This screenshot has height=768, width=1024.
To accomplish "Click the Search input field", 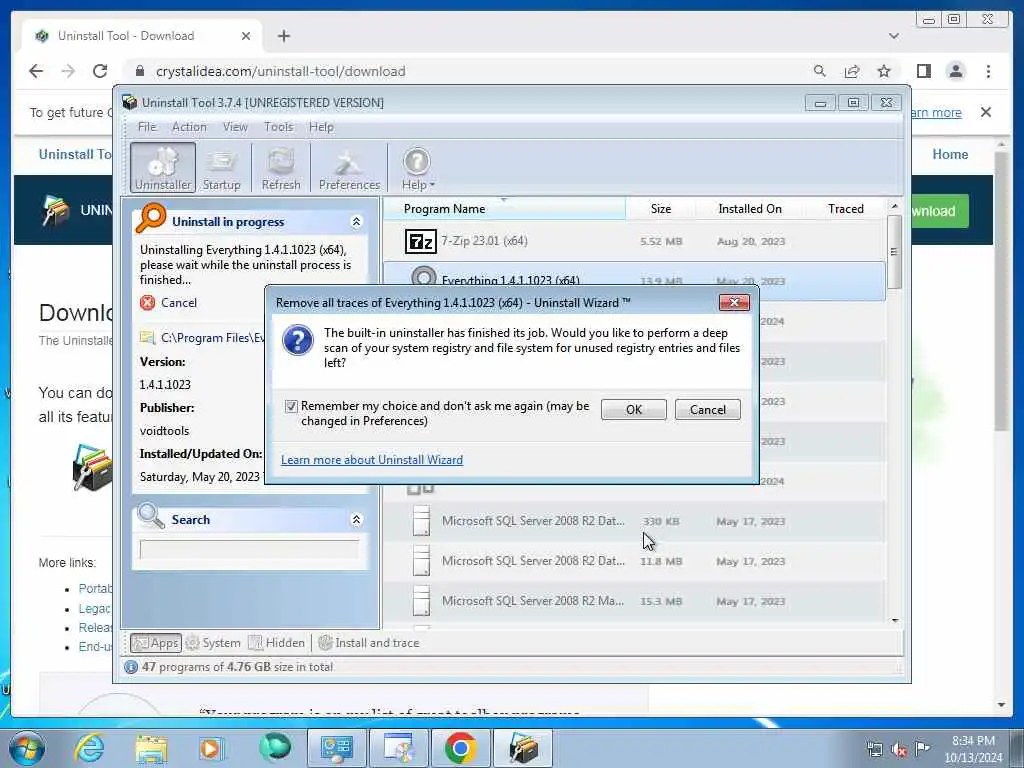I will (249, 549).
